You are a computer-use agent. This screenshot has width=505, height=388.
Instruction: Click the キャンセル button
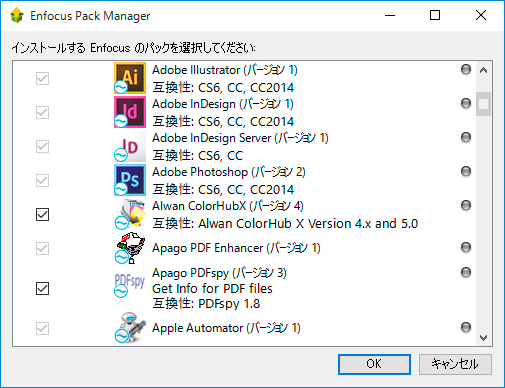click(x=455, y=364)
